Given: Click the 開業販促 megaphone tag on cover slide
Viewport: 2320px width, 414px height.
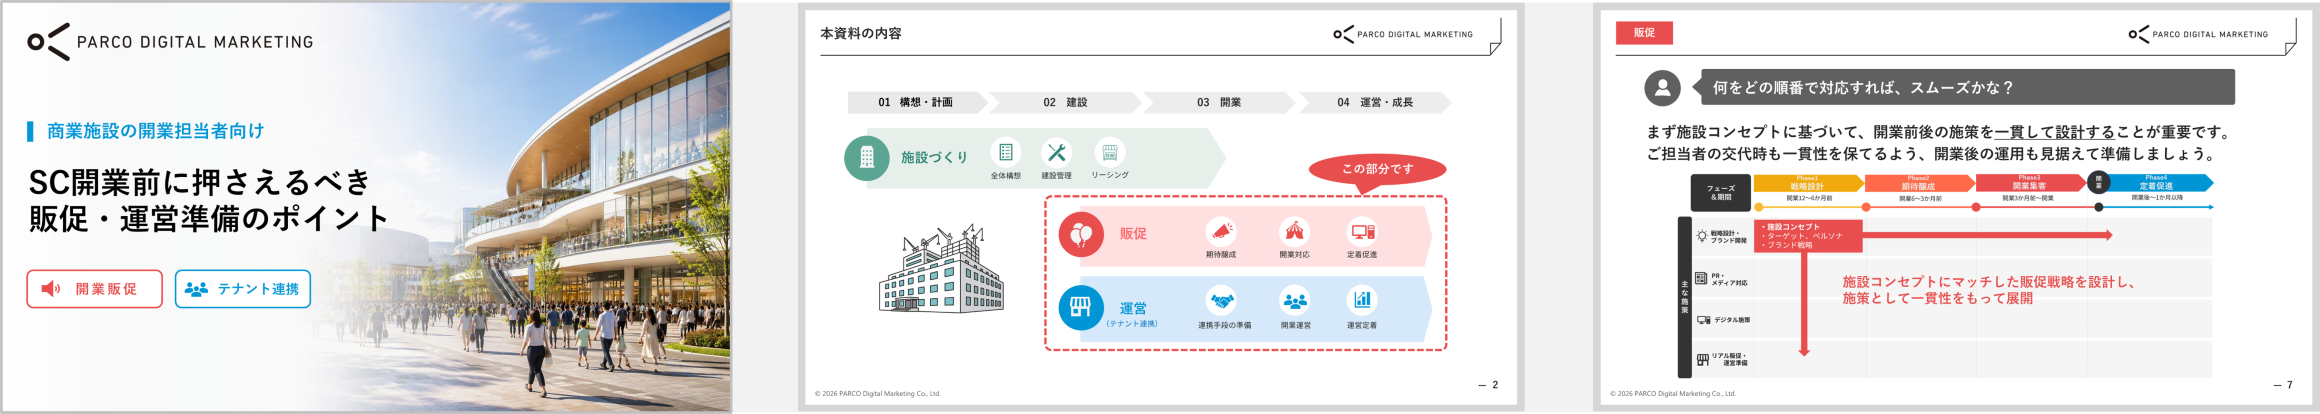Looking at the screenshot, I should pyautogui.click(x=94, y=289).
